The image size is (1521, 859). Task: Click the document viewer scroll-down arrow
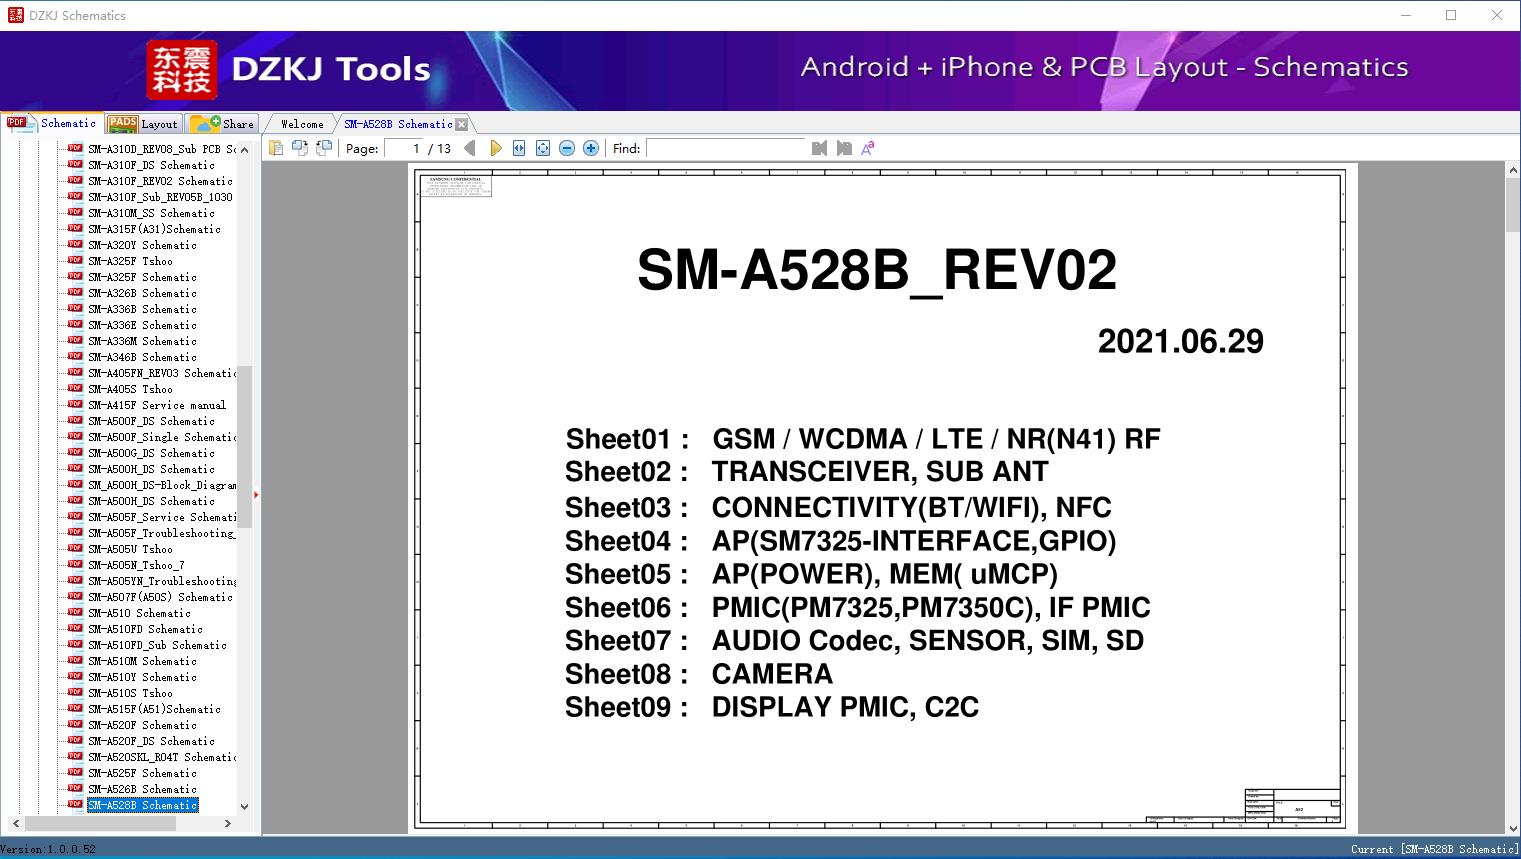pos(1513,827)
